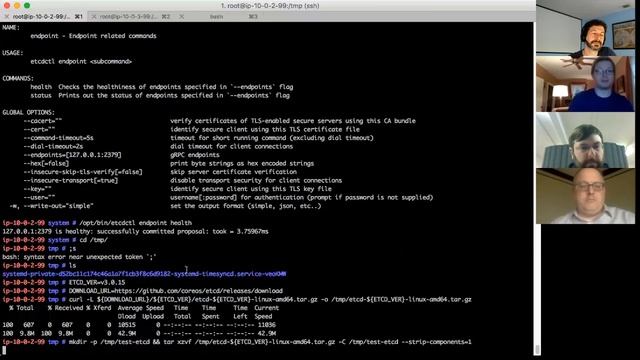Click the '/opt/bin/etcdctl endpoint health' command

(136, 223)
